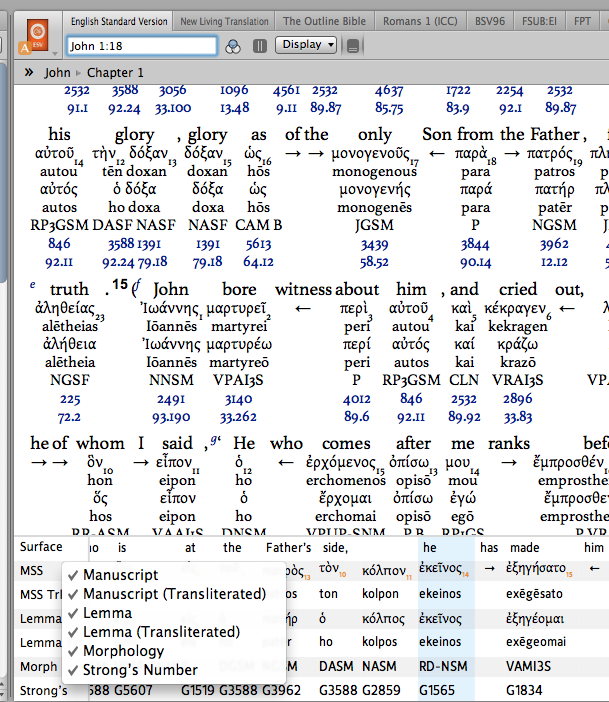Click Strong's number 3140 under martyreō

tap(238, 399)
